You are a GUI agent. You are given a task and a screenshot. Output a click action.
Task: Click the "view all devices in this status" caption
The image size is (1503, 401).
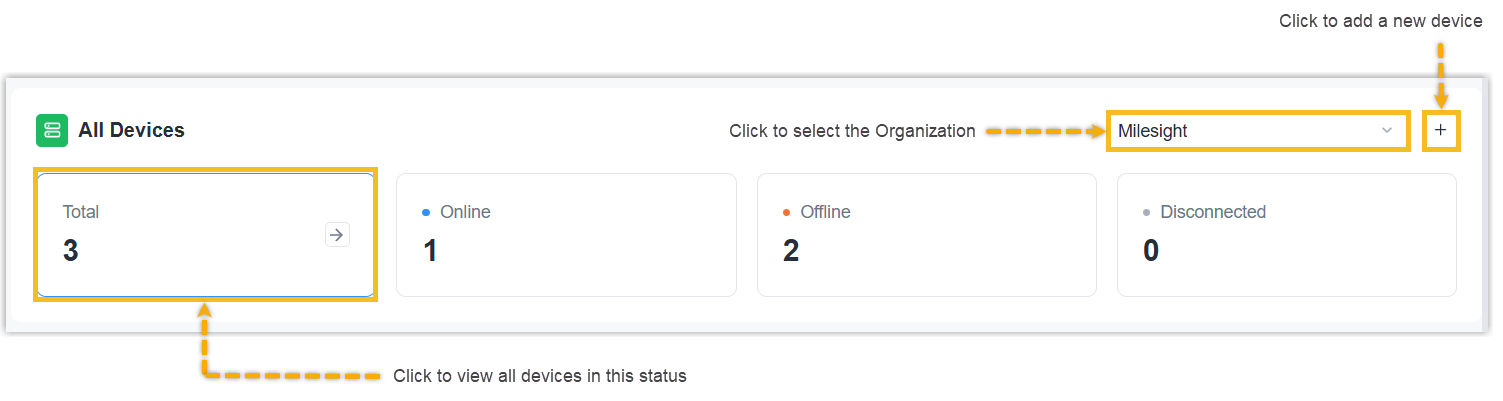[540, 376]
